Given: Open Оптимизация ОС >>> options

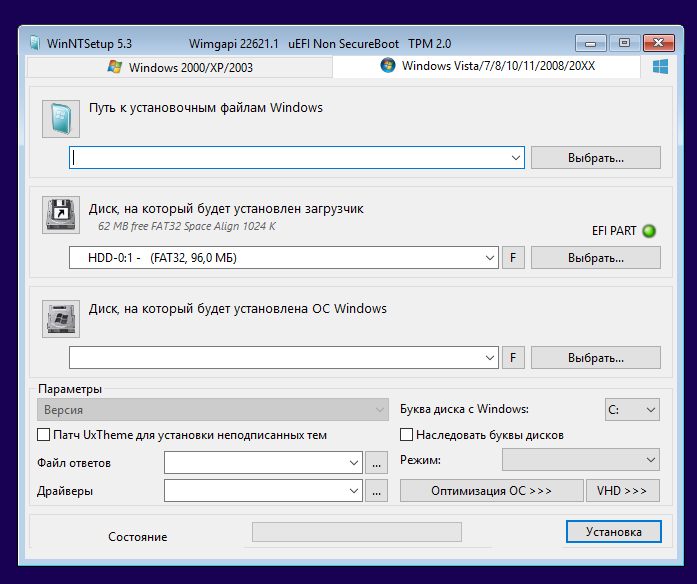Looking at the screenshot, I should pyautogui.click(x=492, y=491).
